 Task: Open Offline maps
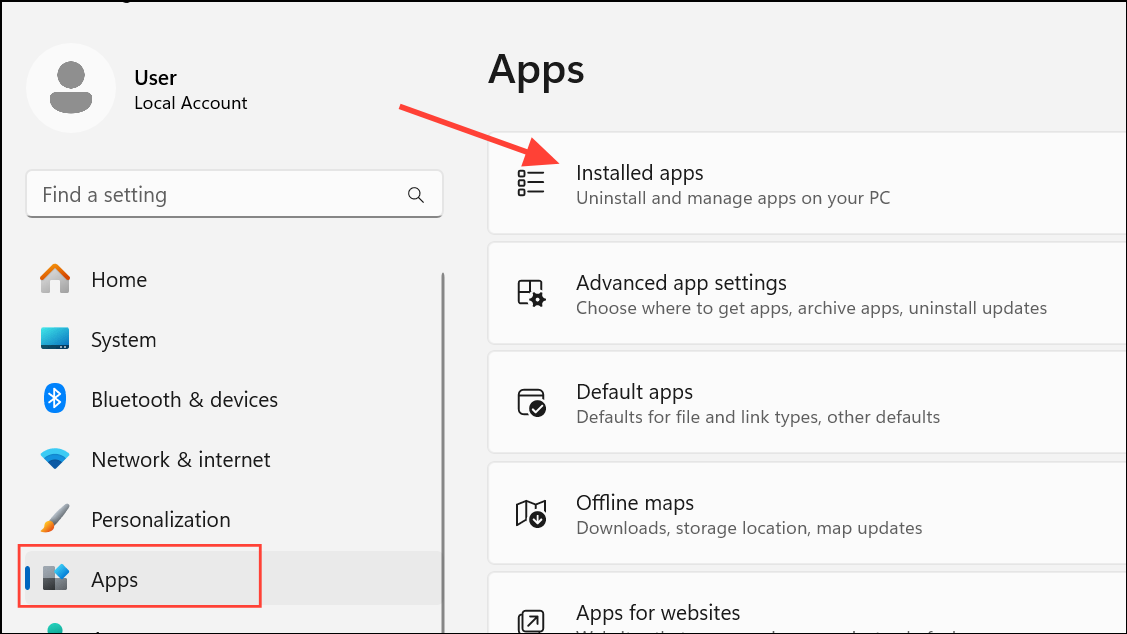coord(807,513)
